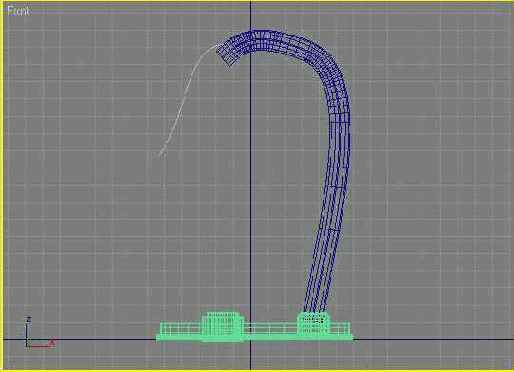Click the right end railing of green base
The image size is (514, 372).
click(340, 328)
